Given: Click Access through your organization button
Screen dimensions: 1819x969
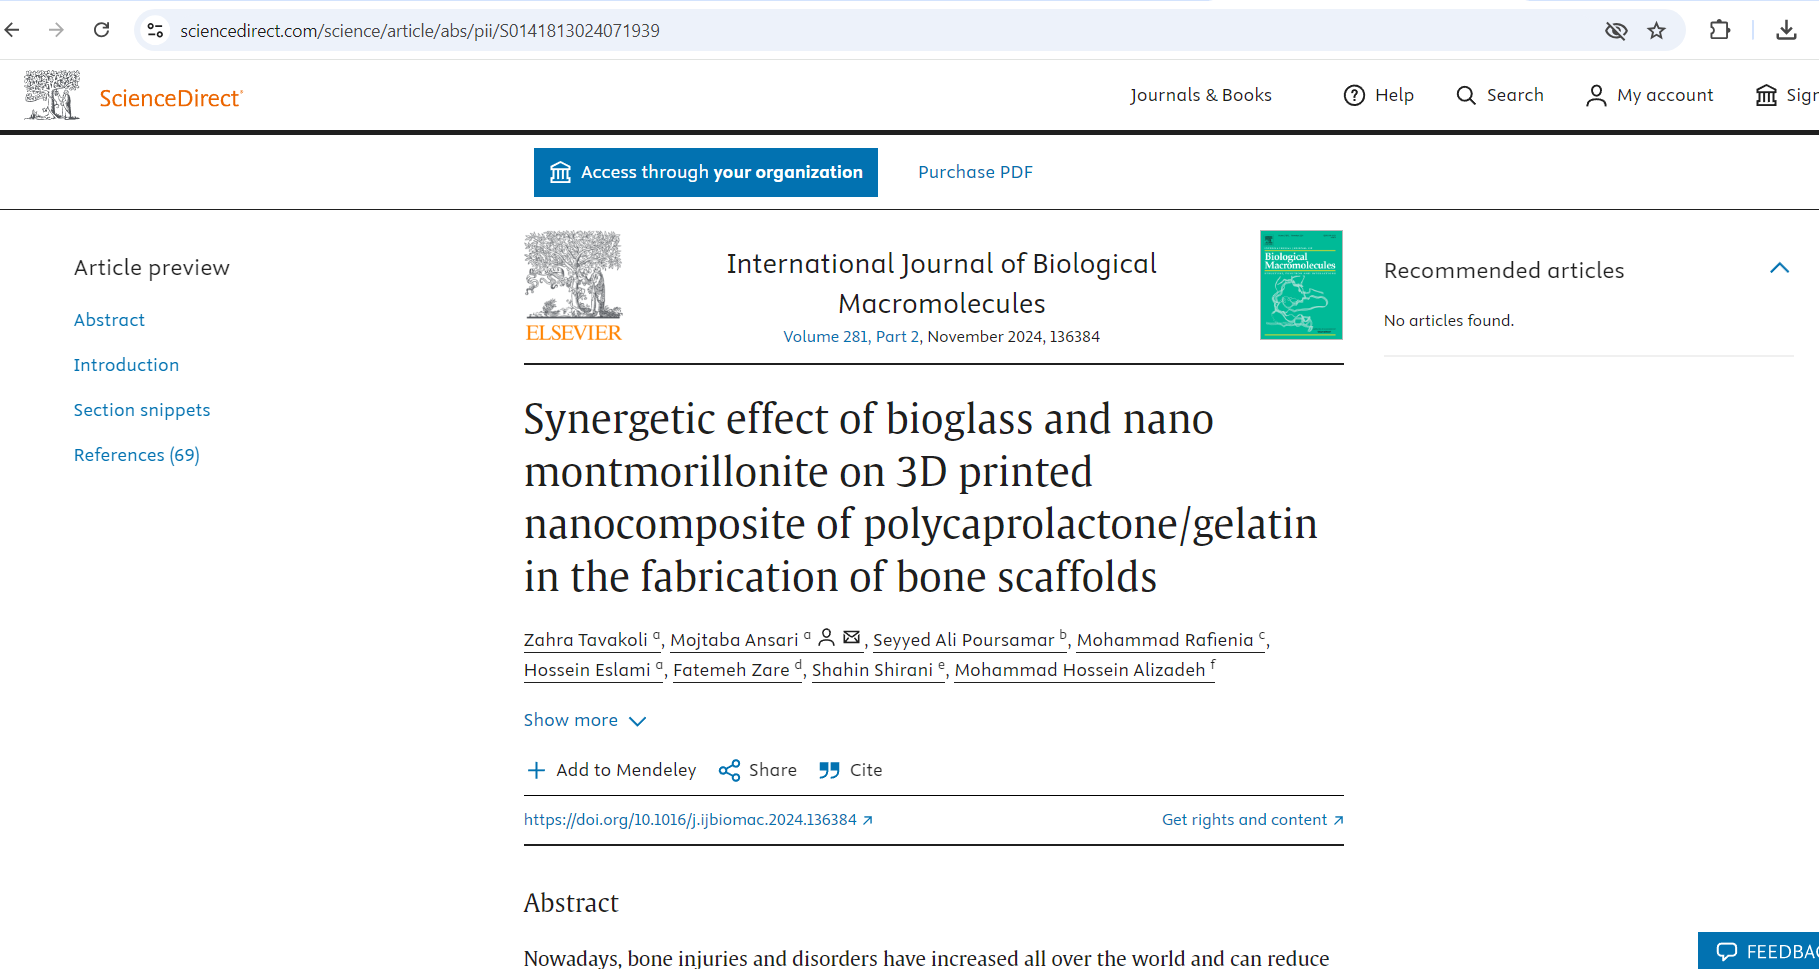Looking at the screenshot, I should pos(706,172).
